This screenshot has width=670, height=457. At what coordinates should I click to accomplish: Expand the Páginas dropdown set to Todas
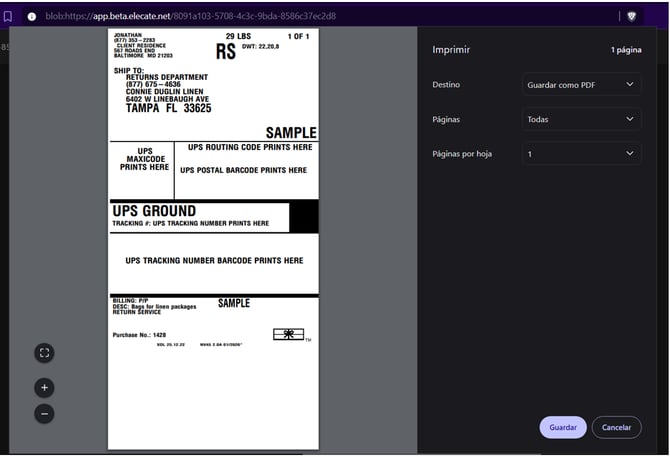click(x=581, y=119)
